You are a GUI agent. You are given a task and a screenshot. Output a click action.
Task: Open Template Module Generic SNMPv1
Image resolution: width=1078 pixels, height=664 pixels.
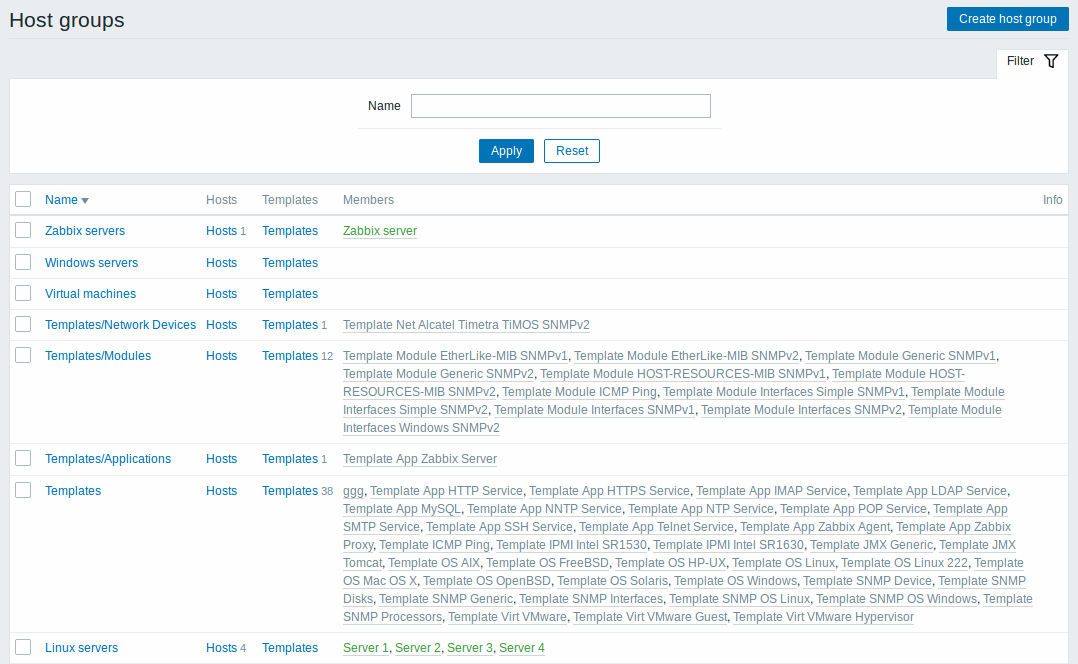pos(900,355)
